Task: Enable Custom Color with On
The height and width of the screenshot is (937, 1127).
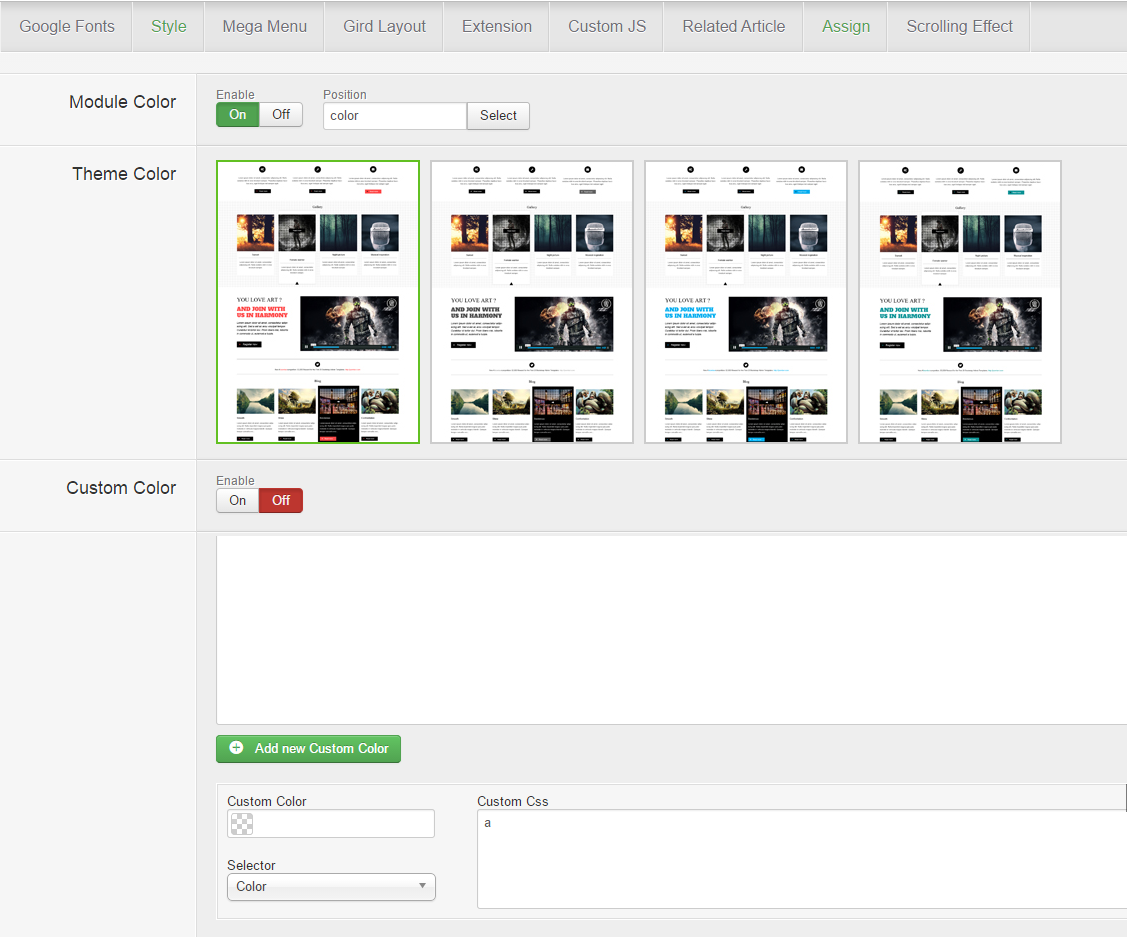Action: 238,501
